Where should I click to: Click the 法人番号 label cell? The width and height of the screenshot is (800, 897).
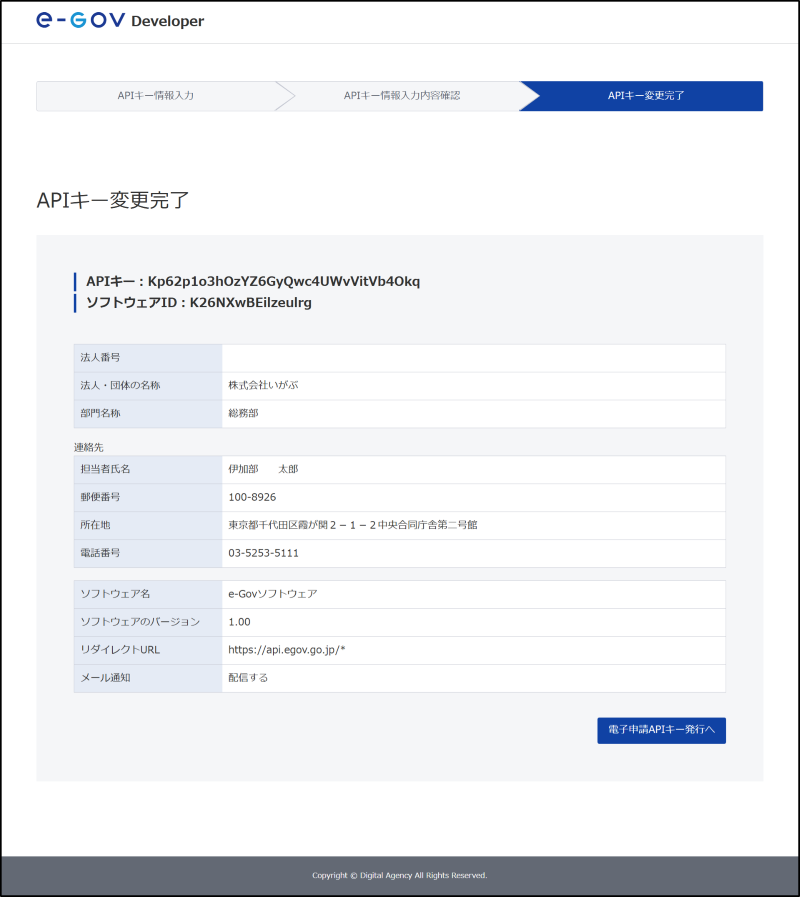coord(148,358)
